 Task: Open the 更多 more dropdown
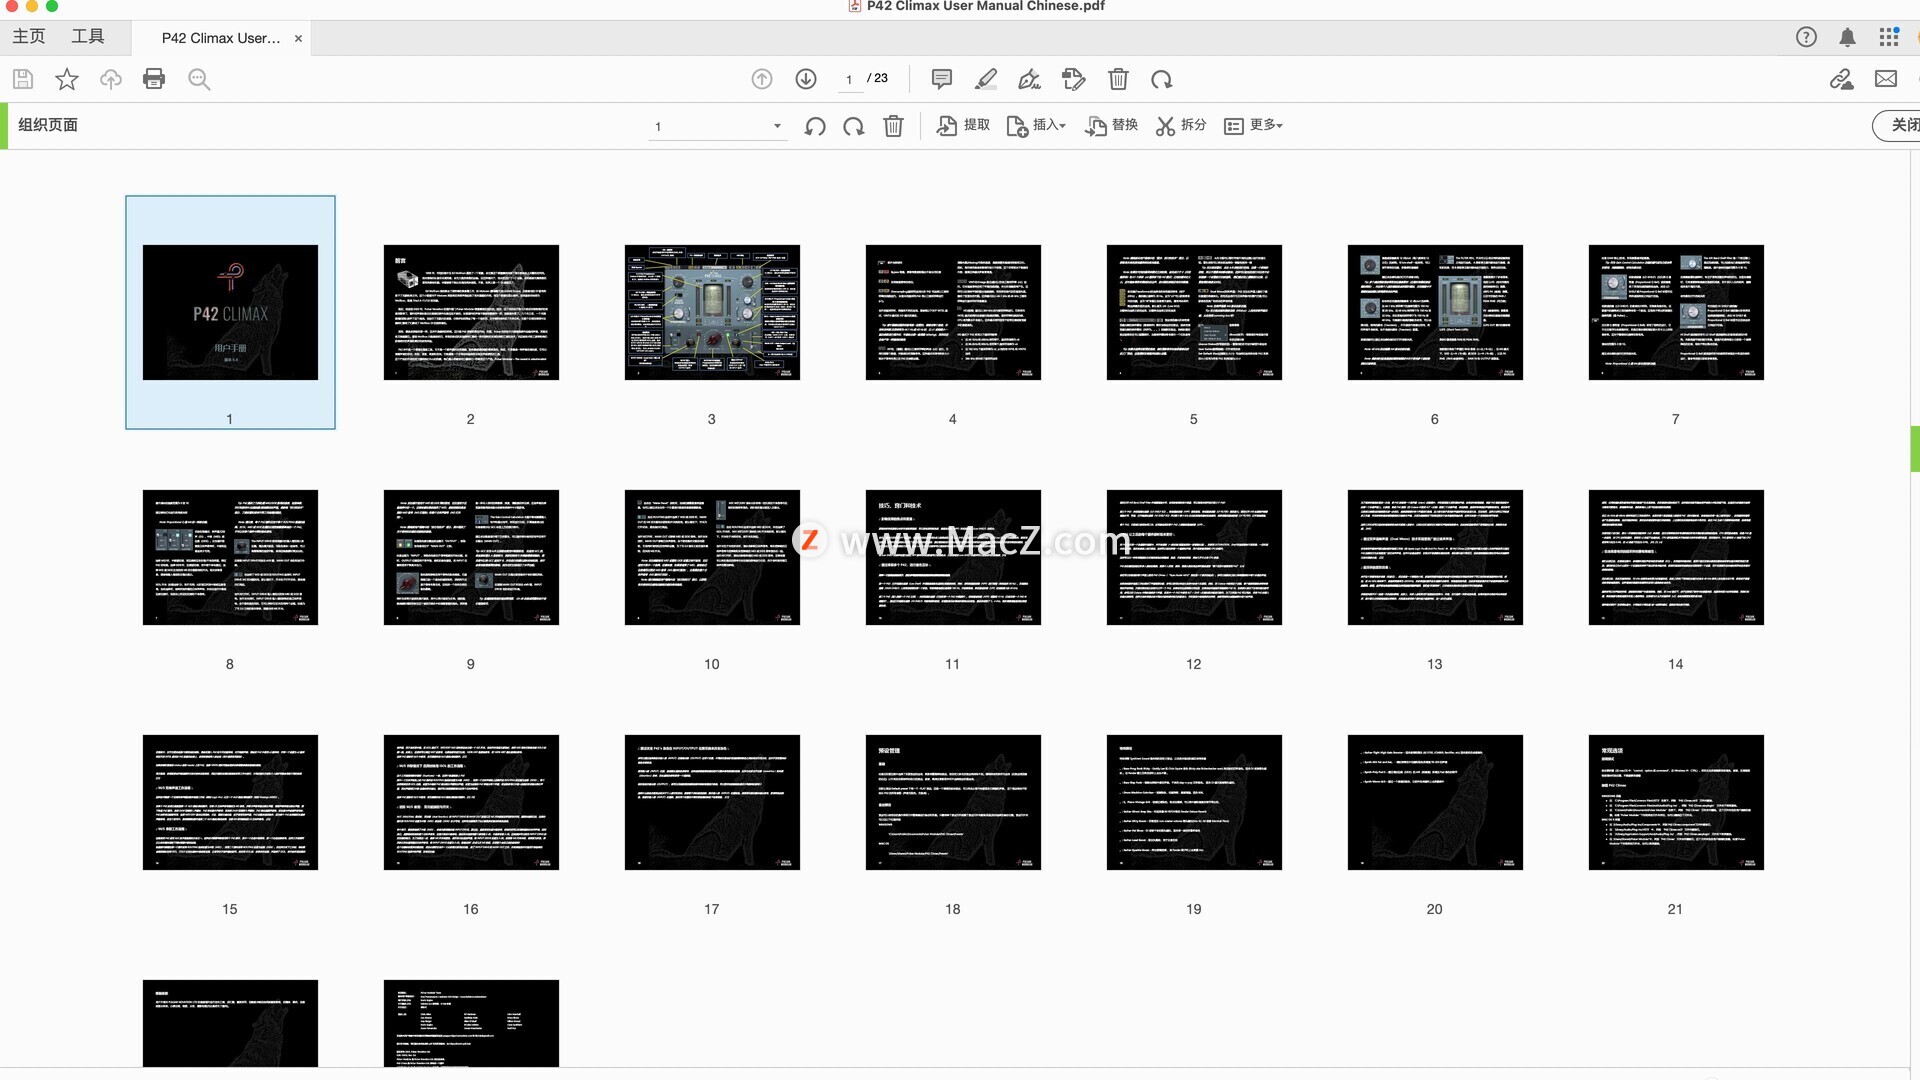(1253, 125)
